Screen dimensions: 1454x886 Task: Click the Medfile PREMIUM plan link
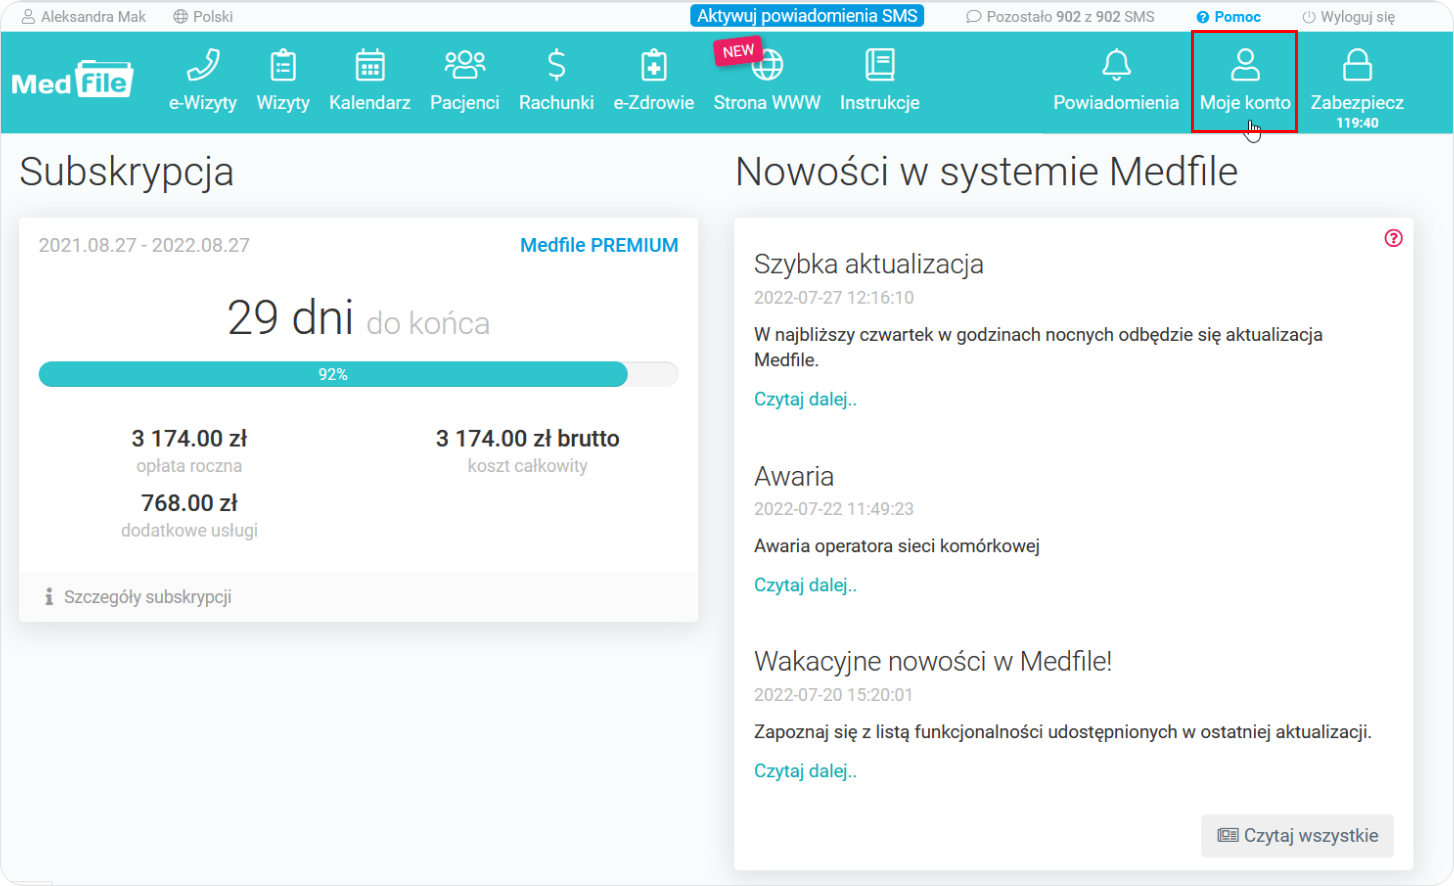point(599,245)
